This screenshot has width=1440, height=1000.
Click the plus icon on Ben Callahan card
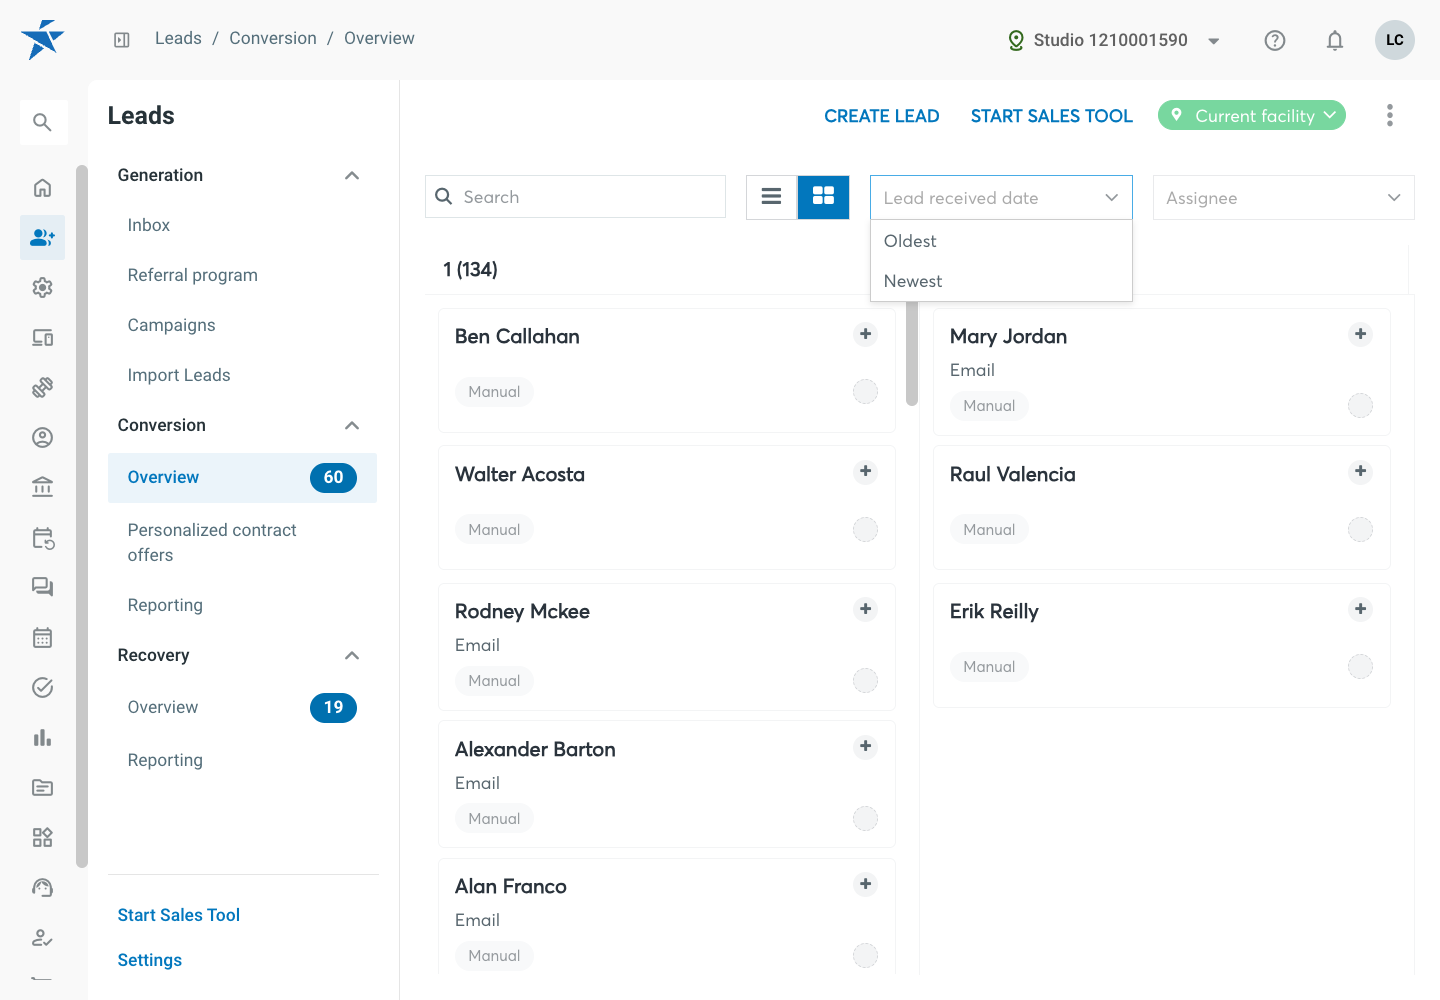tap(866, 334)
